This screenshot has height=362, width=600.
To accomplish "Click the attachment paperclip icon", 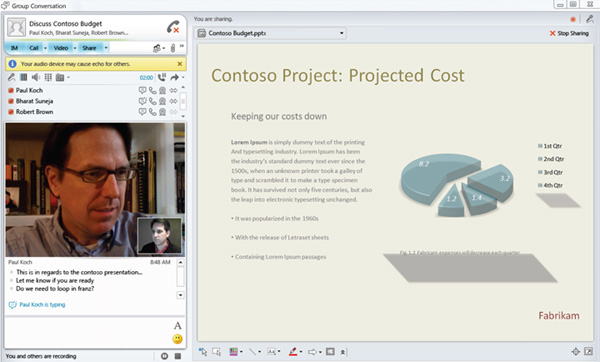I will (173, 48).
